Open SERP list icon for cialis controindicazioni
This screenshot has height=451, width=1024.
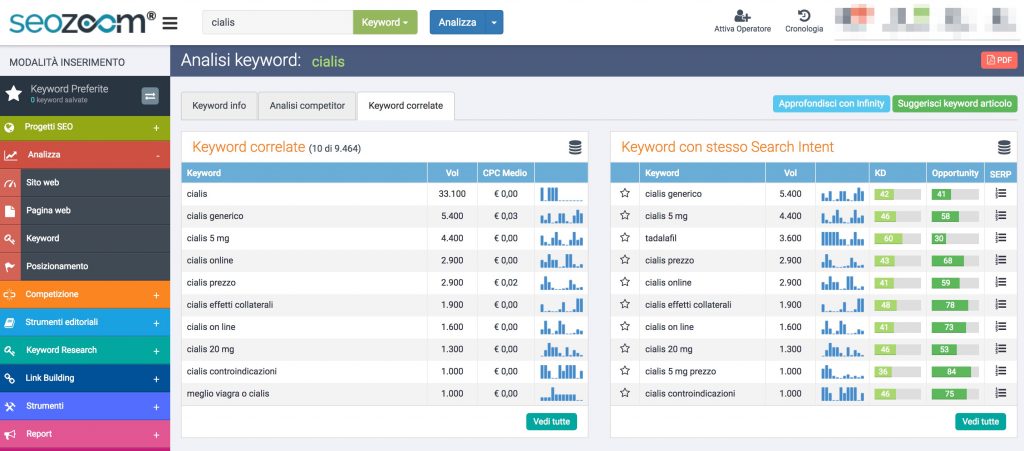(x=1000, y=393)
